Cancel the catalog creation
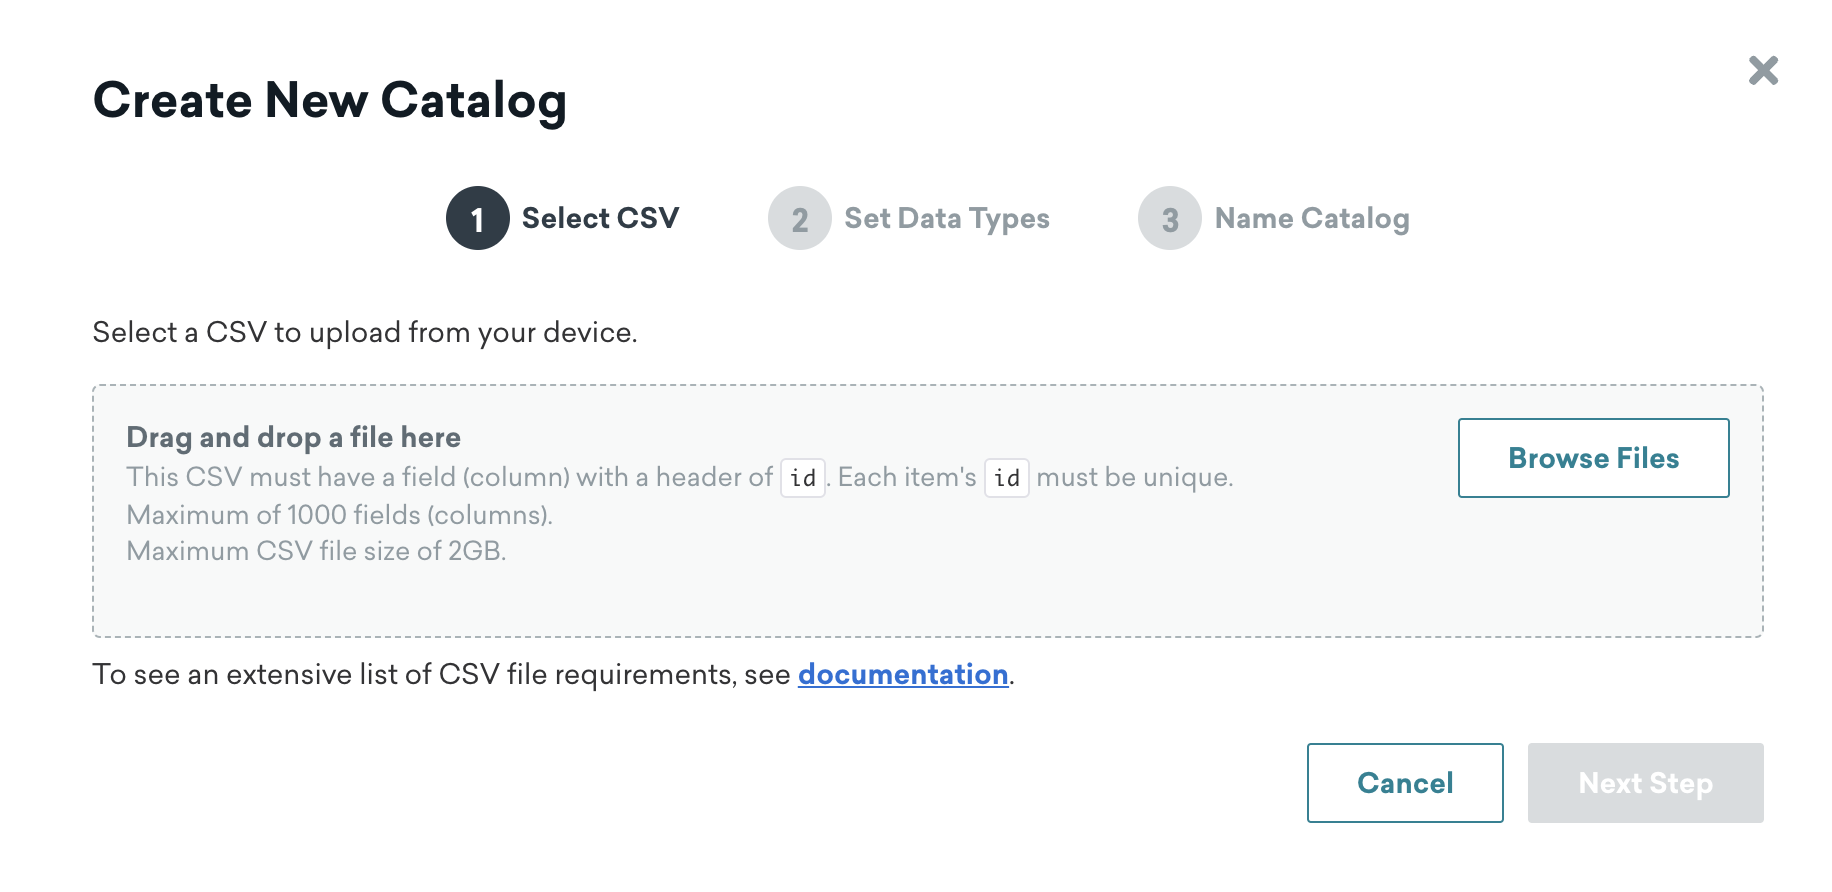1832x892 pixels. click(x=1405, y=783)
